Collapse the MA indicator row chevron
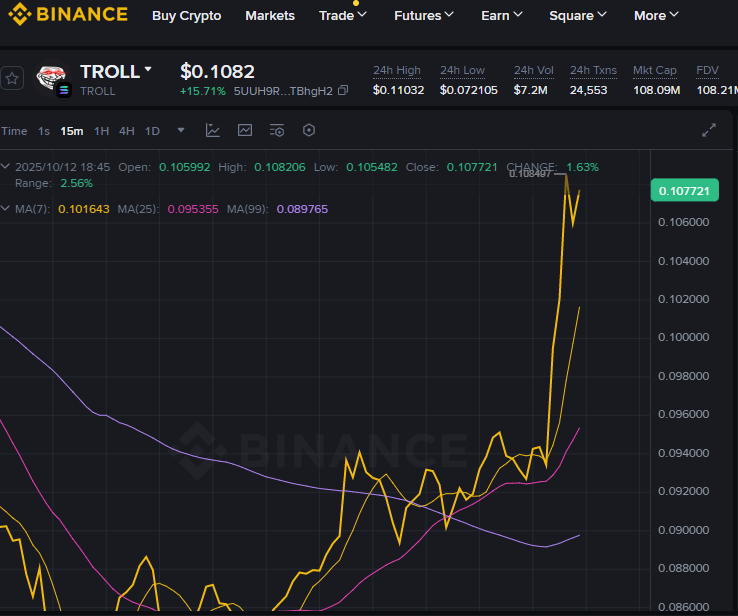Viewport: 738px width, 616px height. [x=5, y=208]
